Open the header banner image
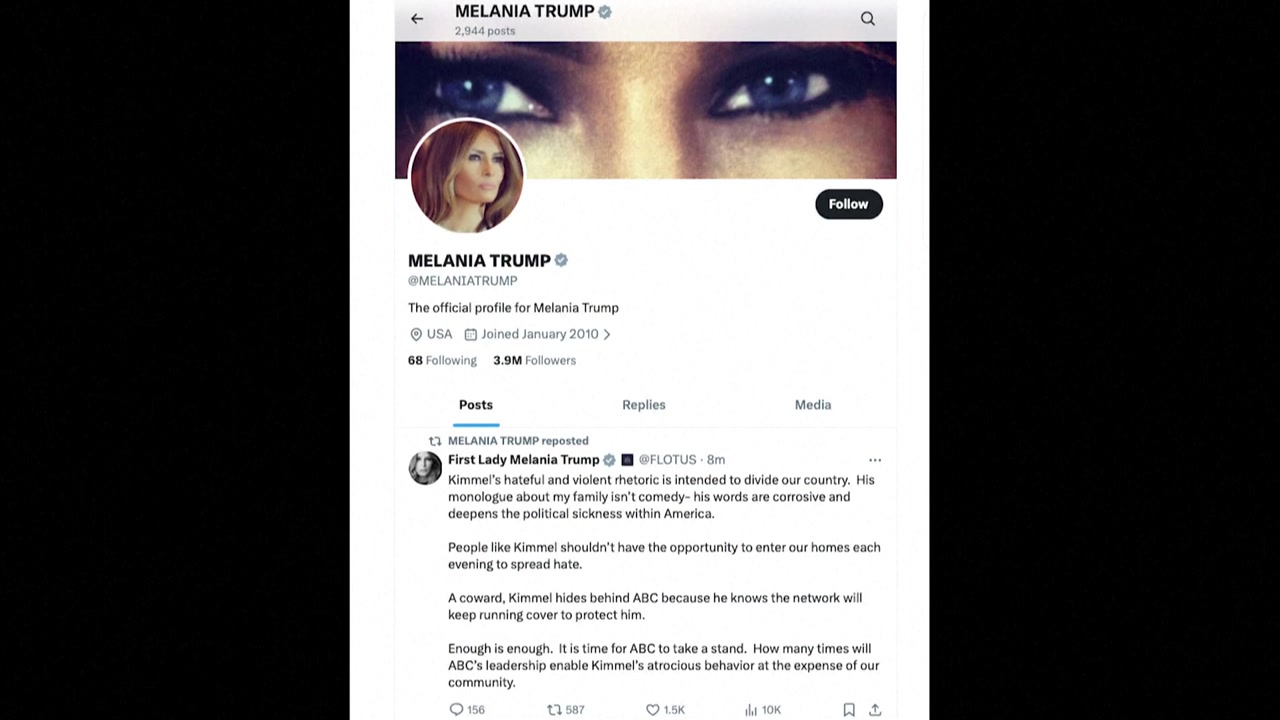Viewport: 1280px width, 720px height. click(x=700, y=100)
